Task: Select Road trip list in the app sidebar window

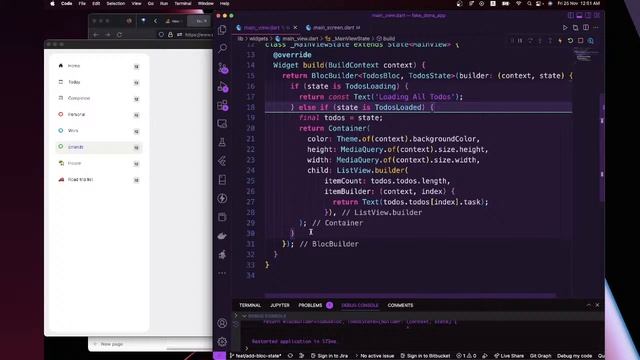Action: [99, 180]
